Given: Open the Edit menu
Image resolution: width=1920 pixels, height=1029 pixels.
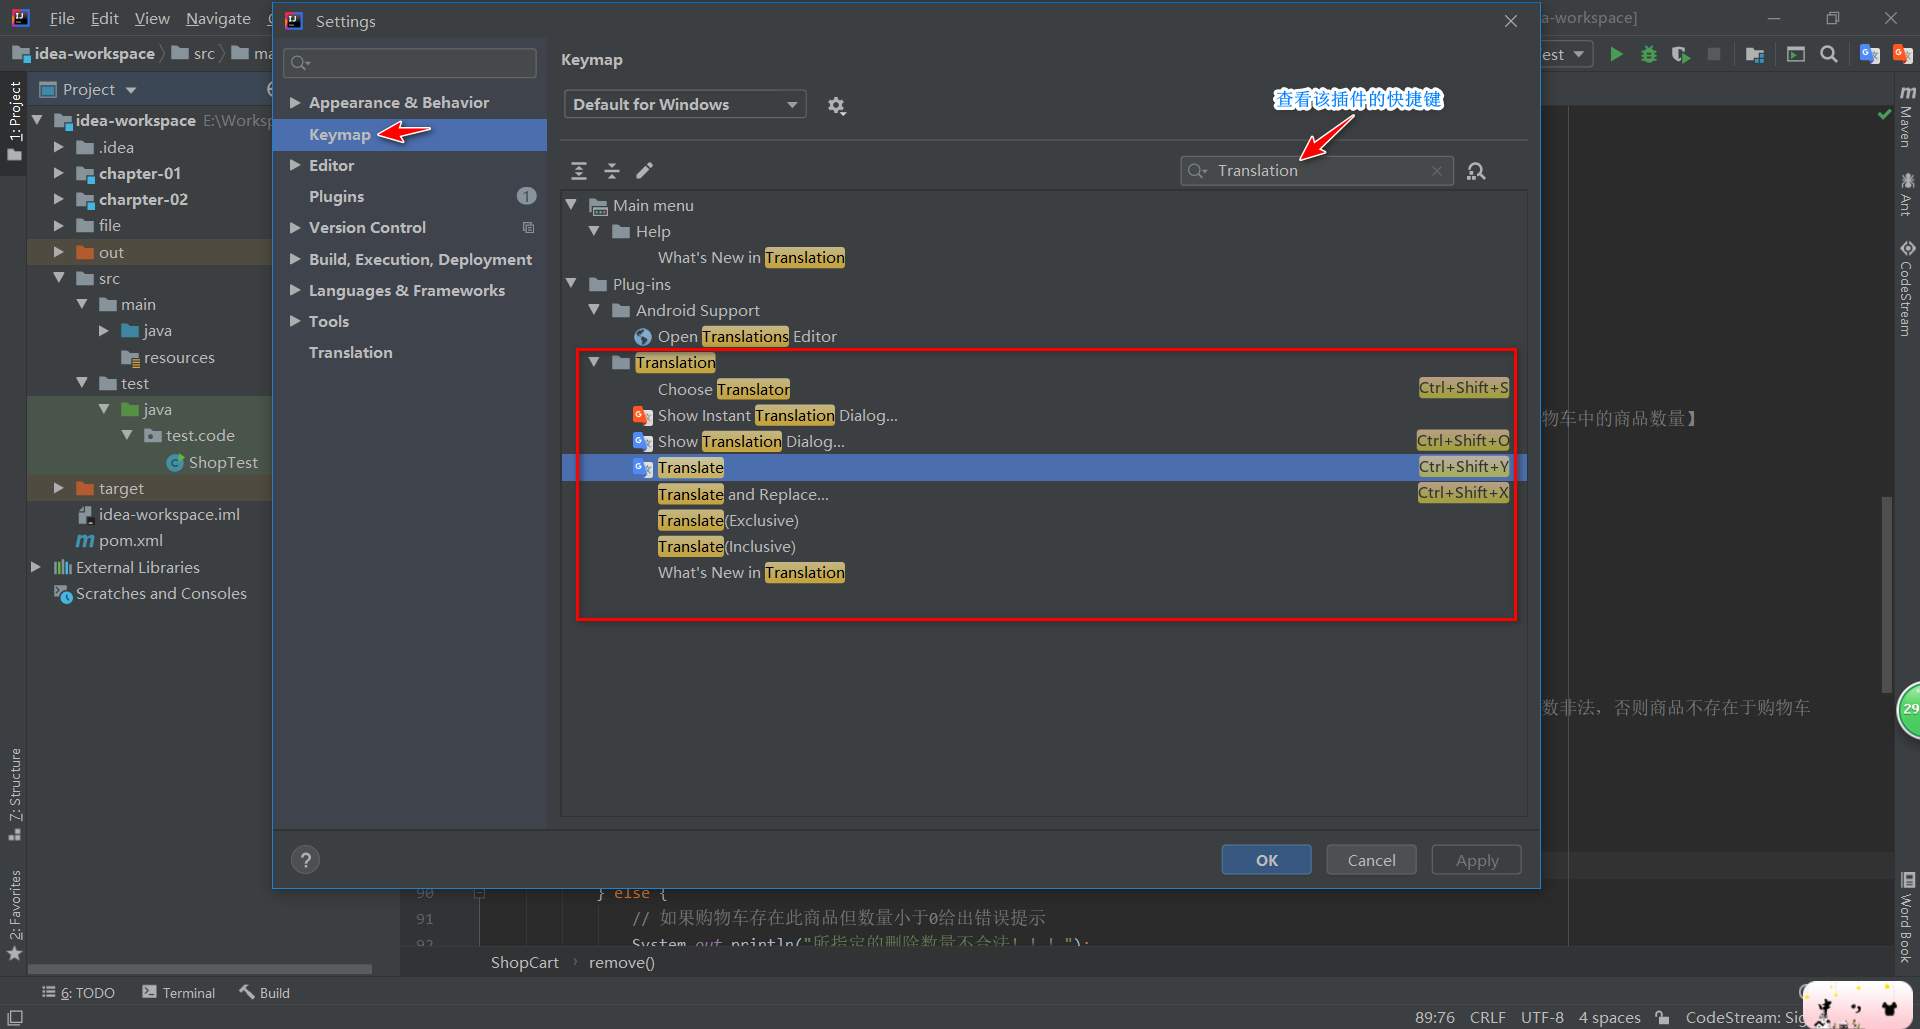Looking at the screenshot, I should coord(104,18).
